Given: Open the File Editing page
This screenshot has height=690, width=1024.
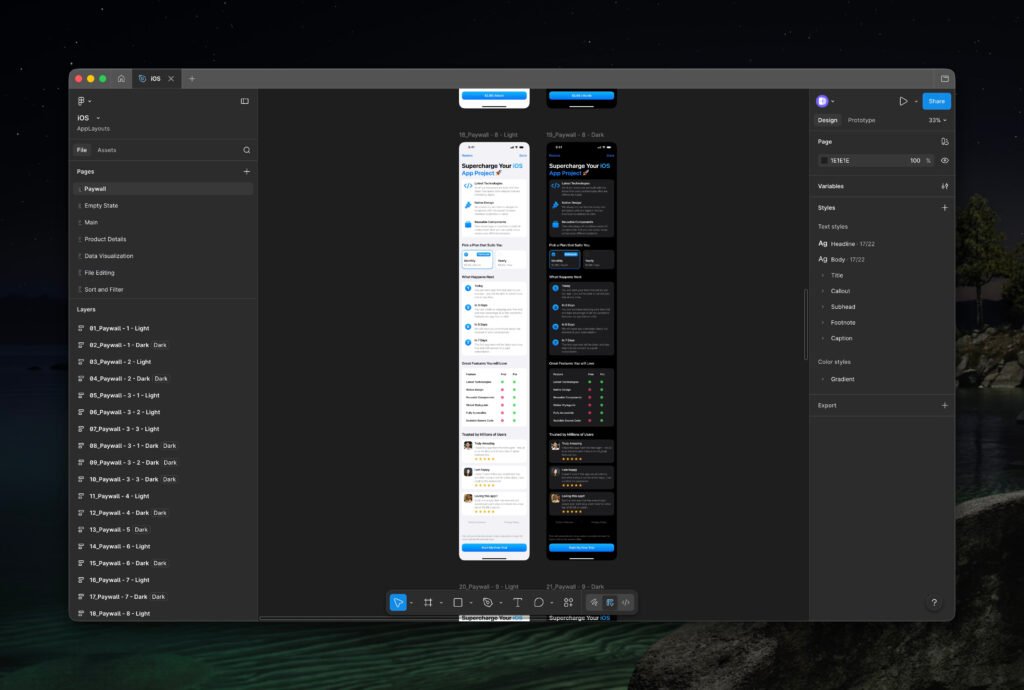Looking at the screenshot, I should tap(163, 273).
